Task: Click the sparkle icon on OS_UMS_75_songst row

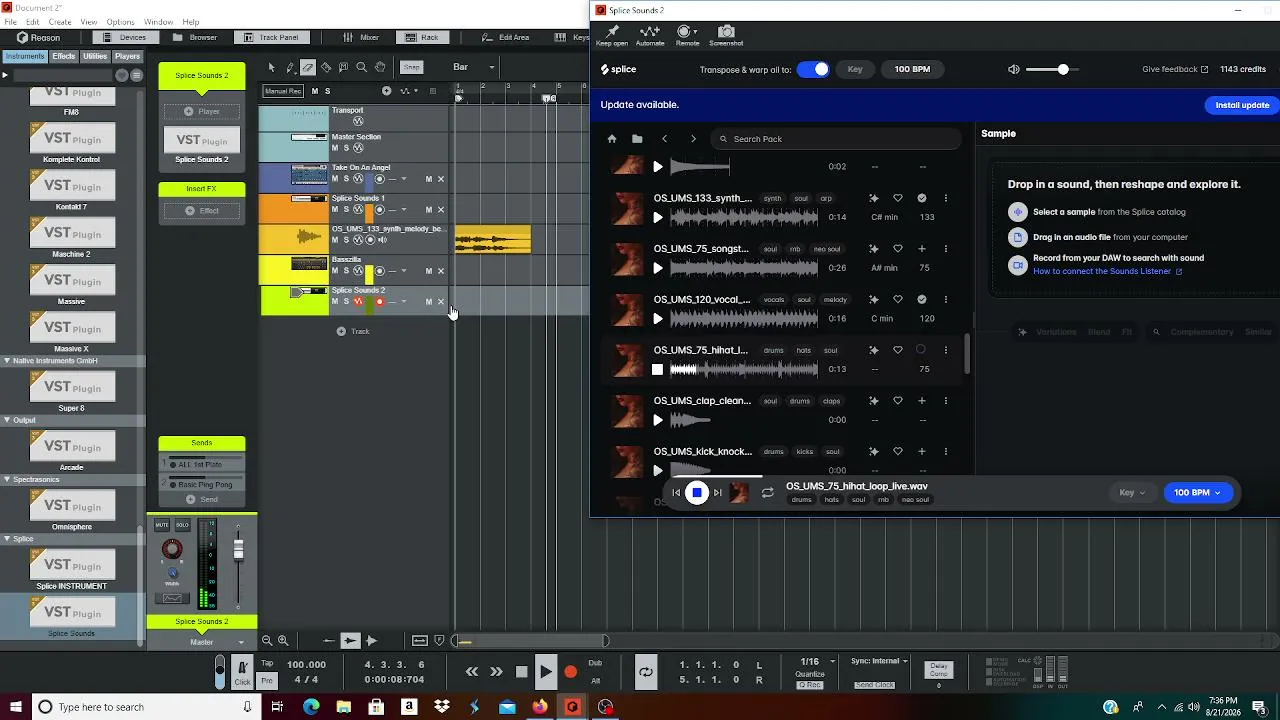Action: point(874,249)
